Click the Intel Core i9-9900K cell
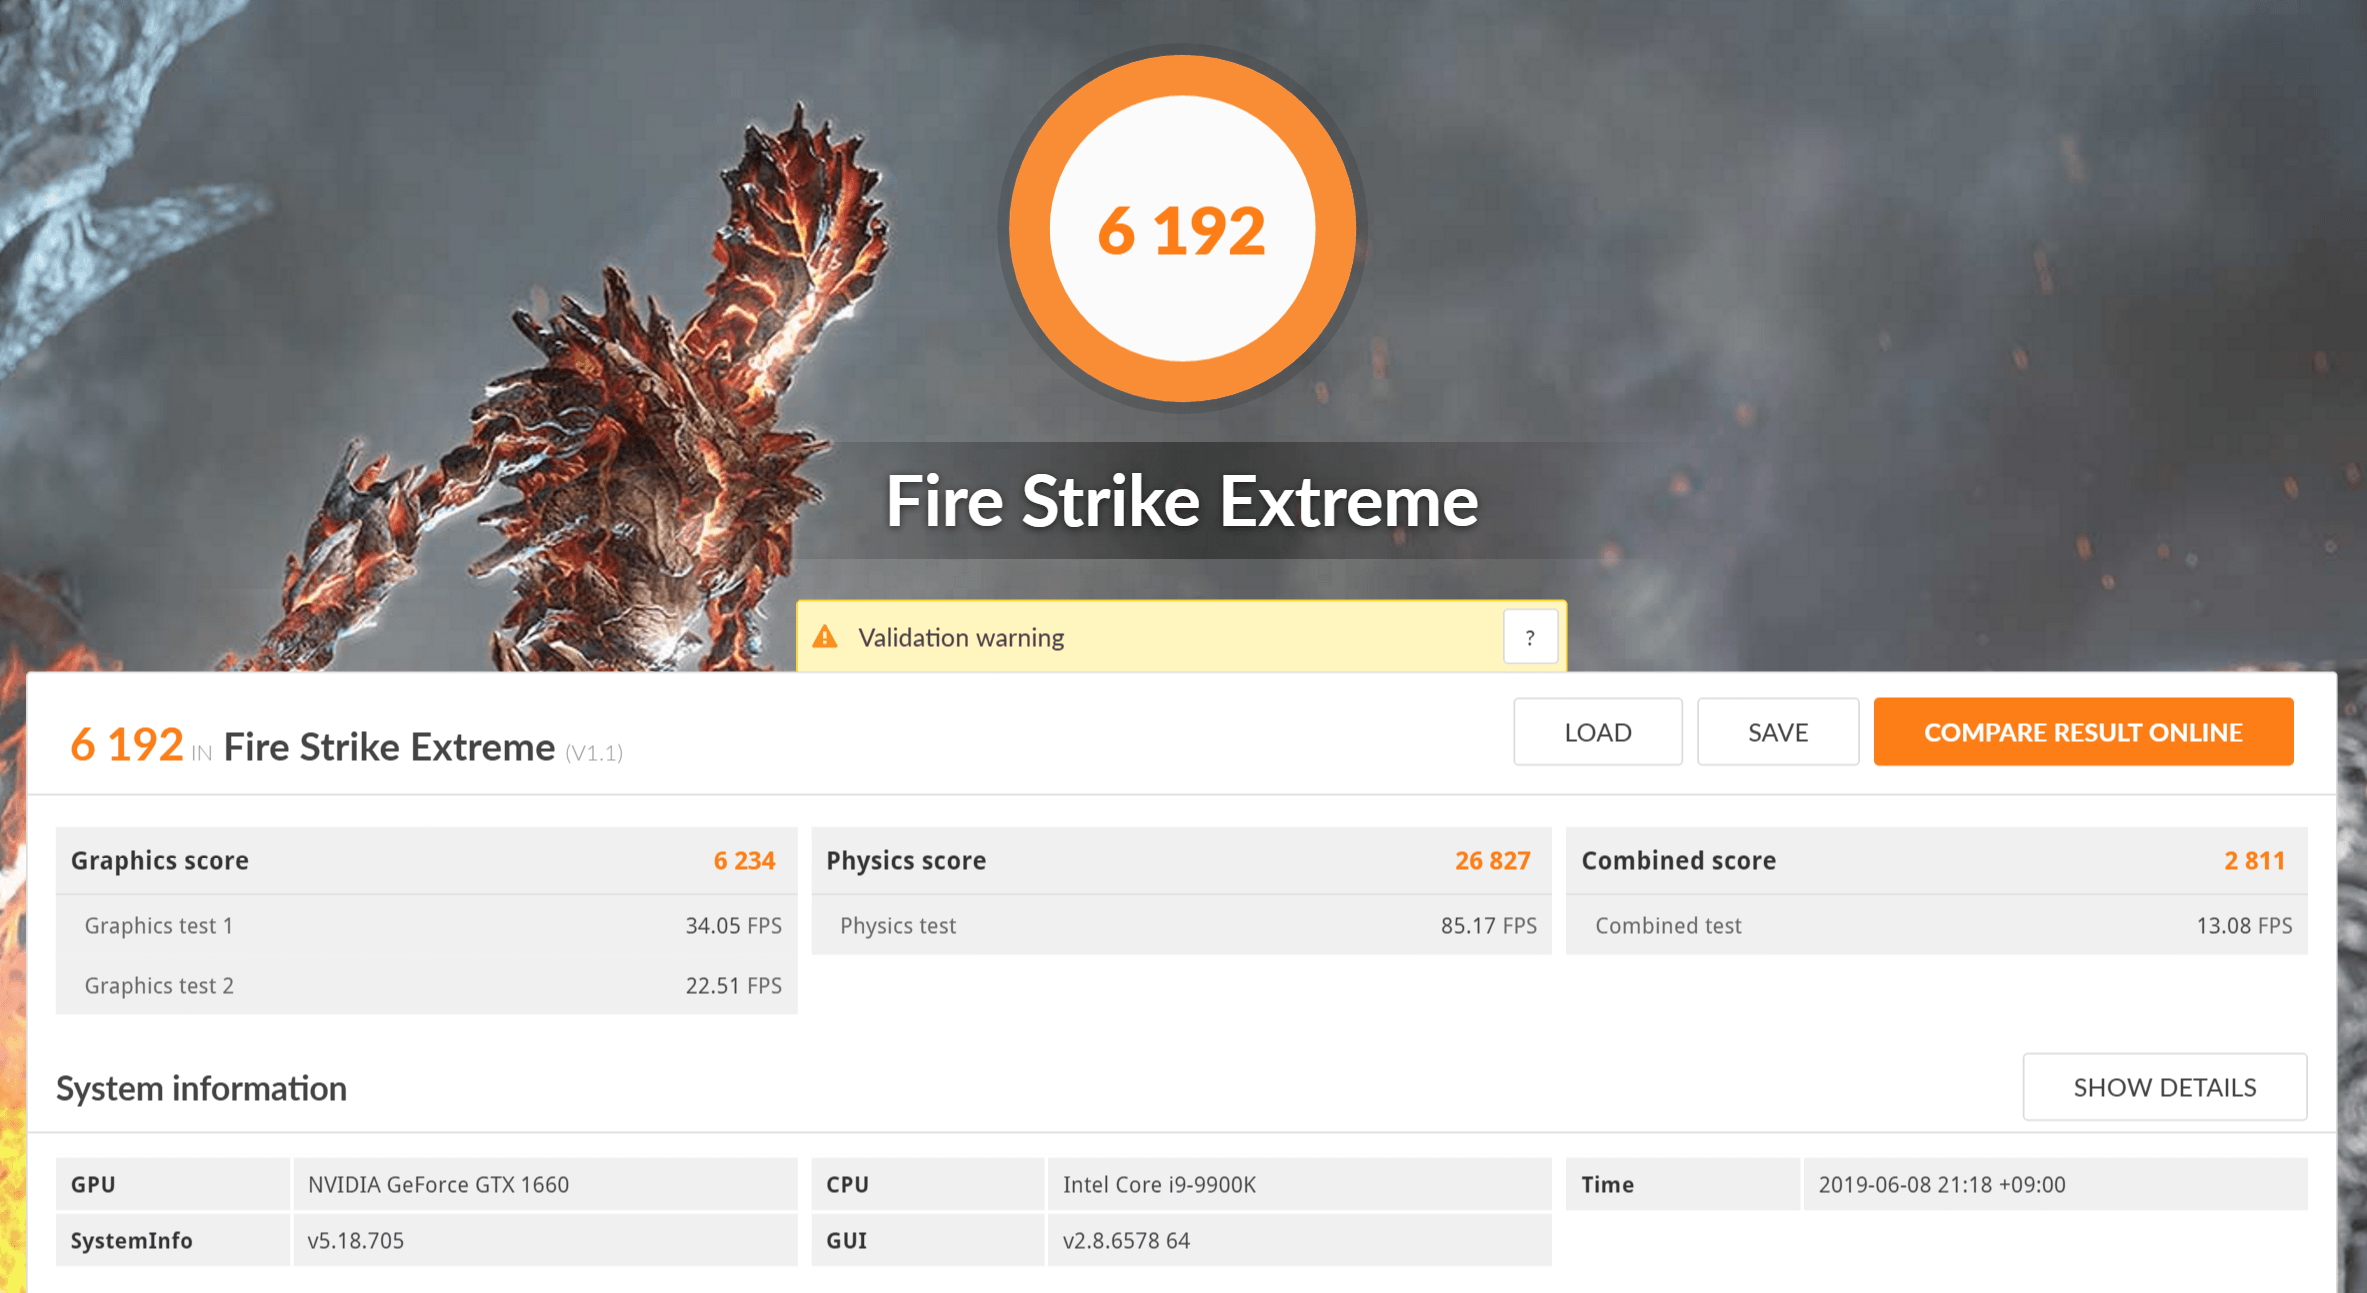Screen dimensions: 2367x1293 tap(1300, 1184)
